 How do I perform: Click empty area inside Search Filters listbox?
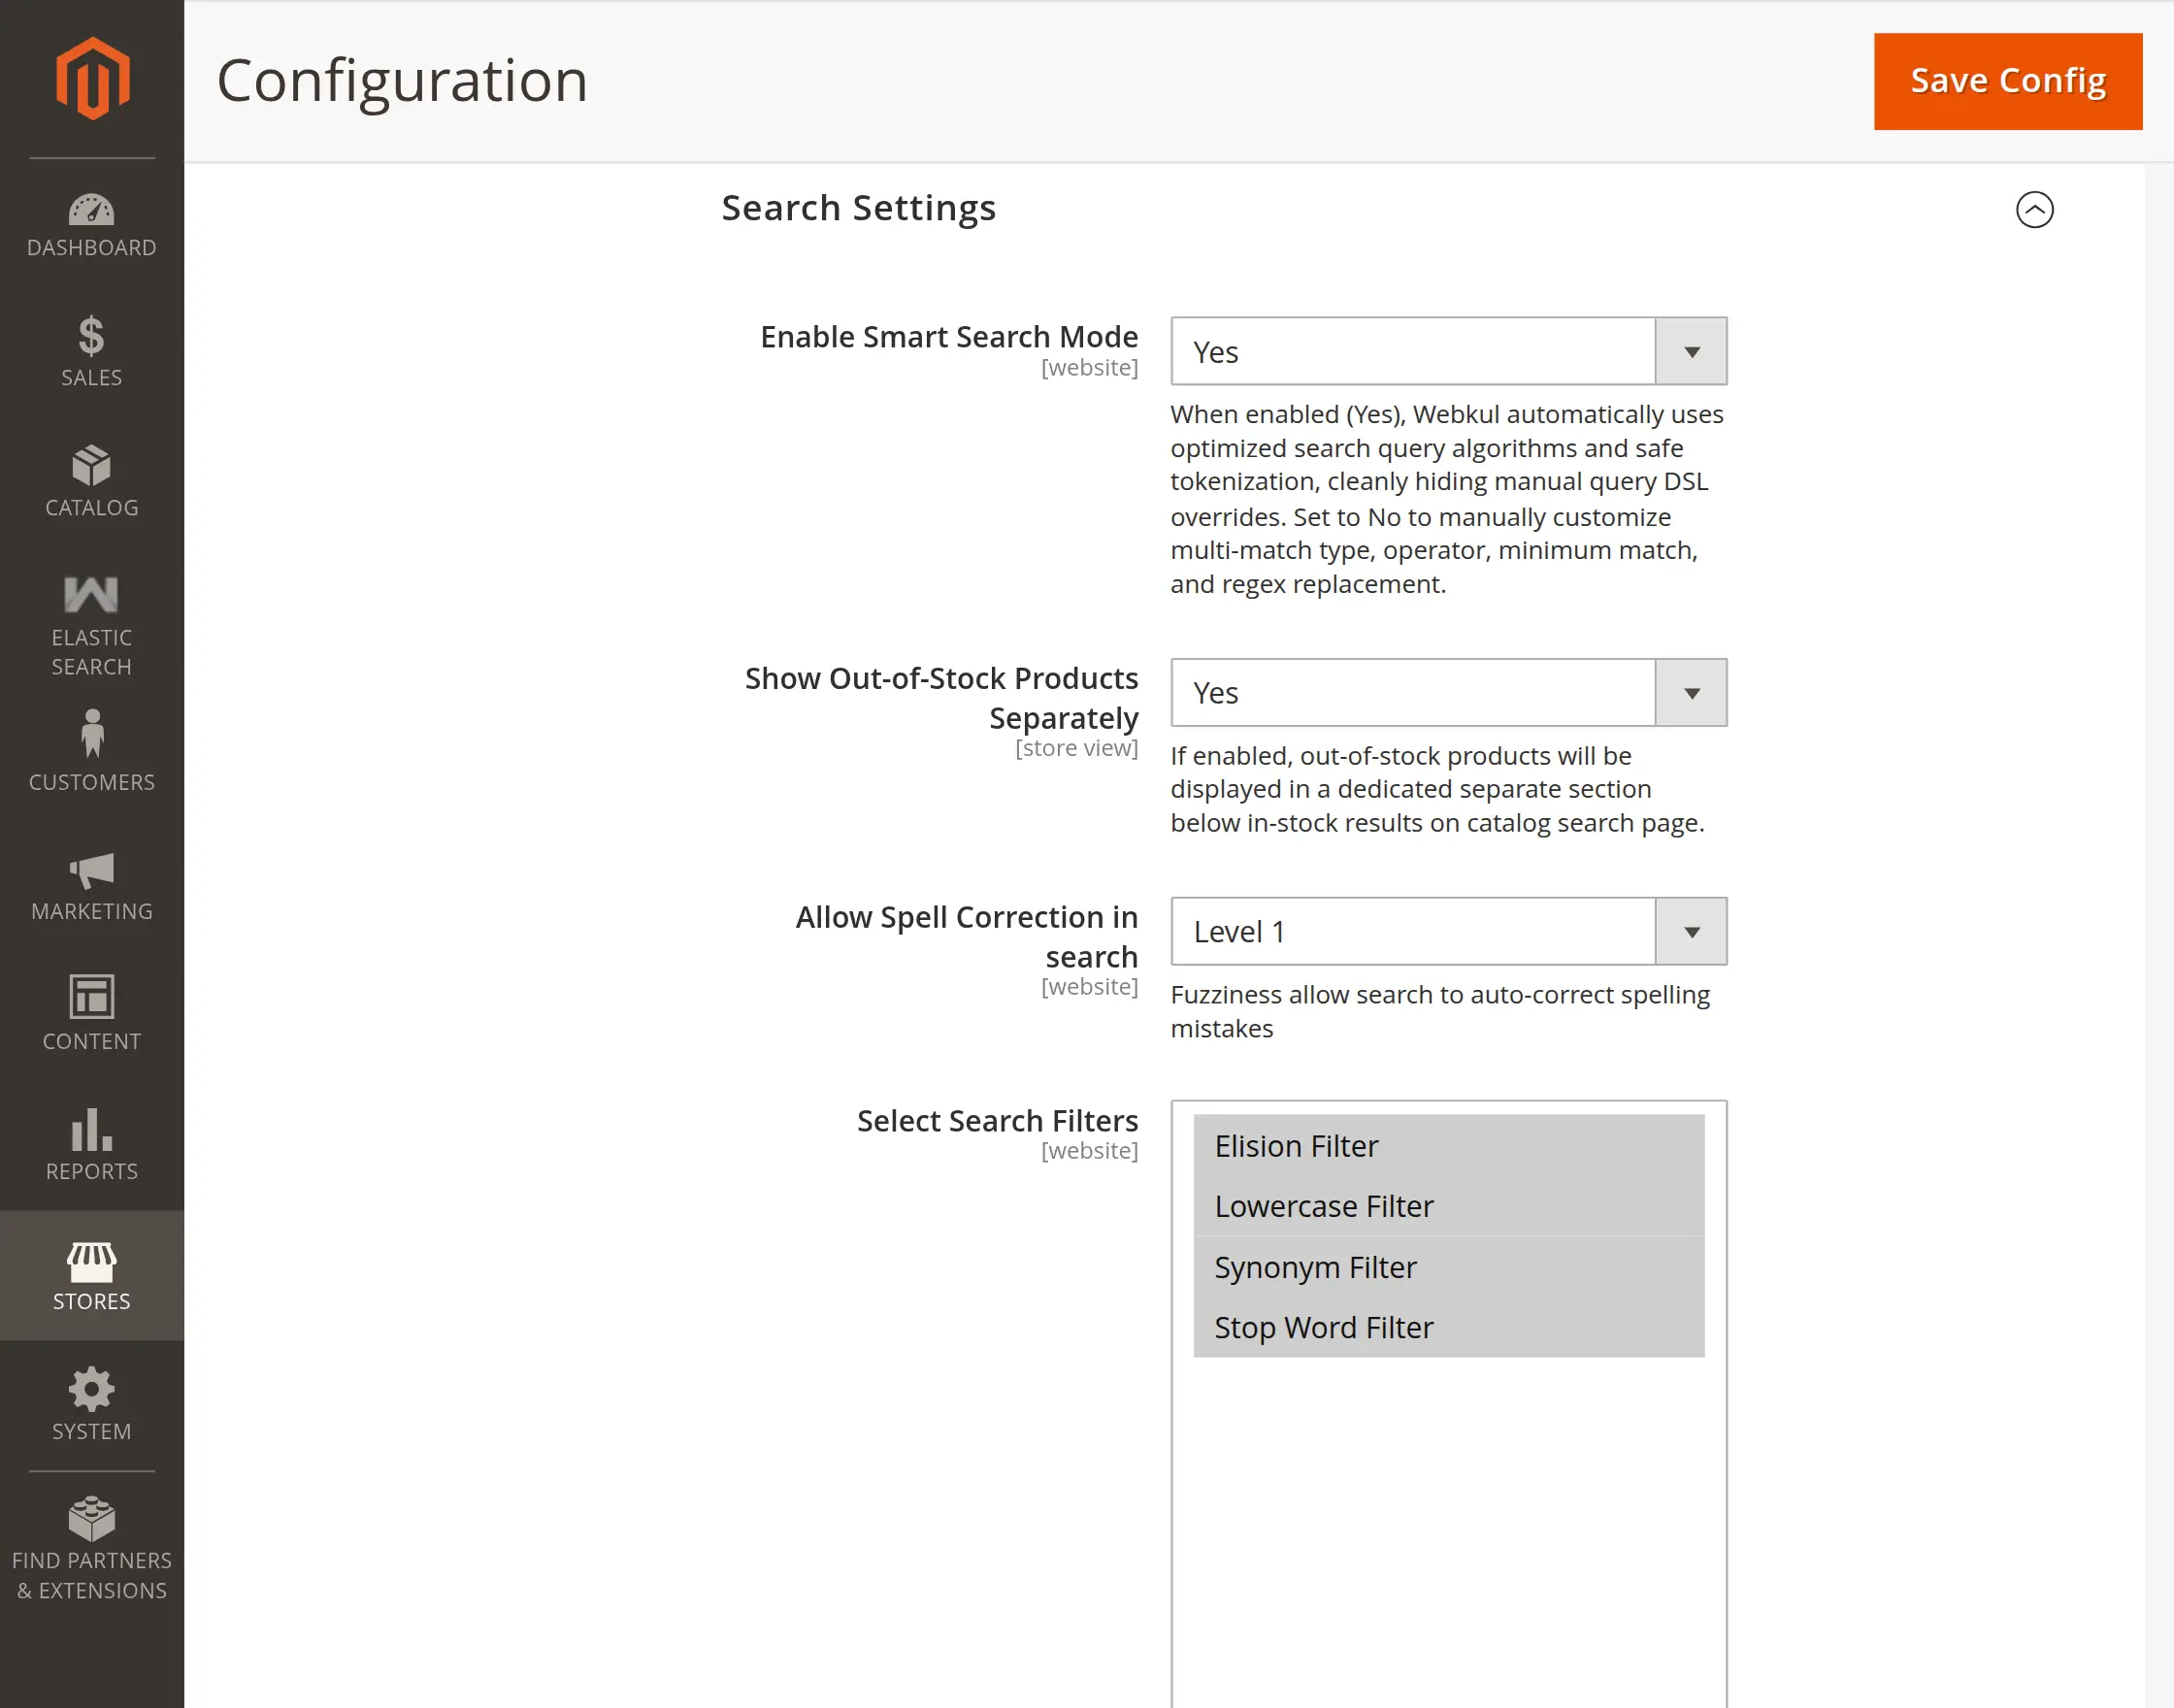[x=1449, y=1530]
